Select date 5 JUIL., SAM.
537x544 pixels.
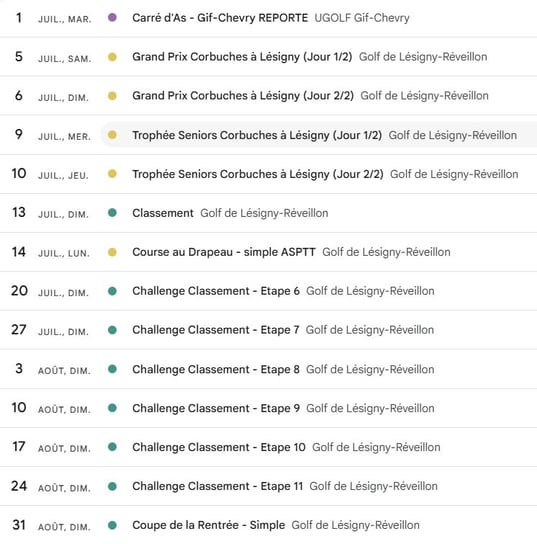click(x=53, y=57)
